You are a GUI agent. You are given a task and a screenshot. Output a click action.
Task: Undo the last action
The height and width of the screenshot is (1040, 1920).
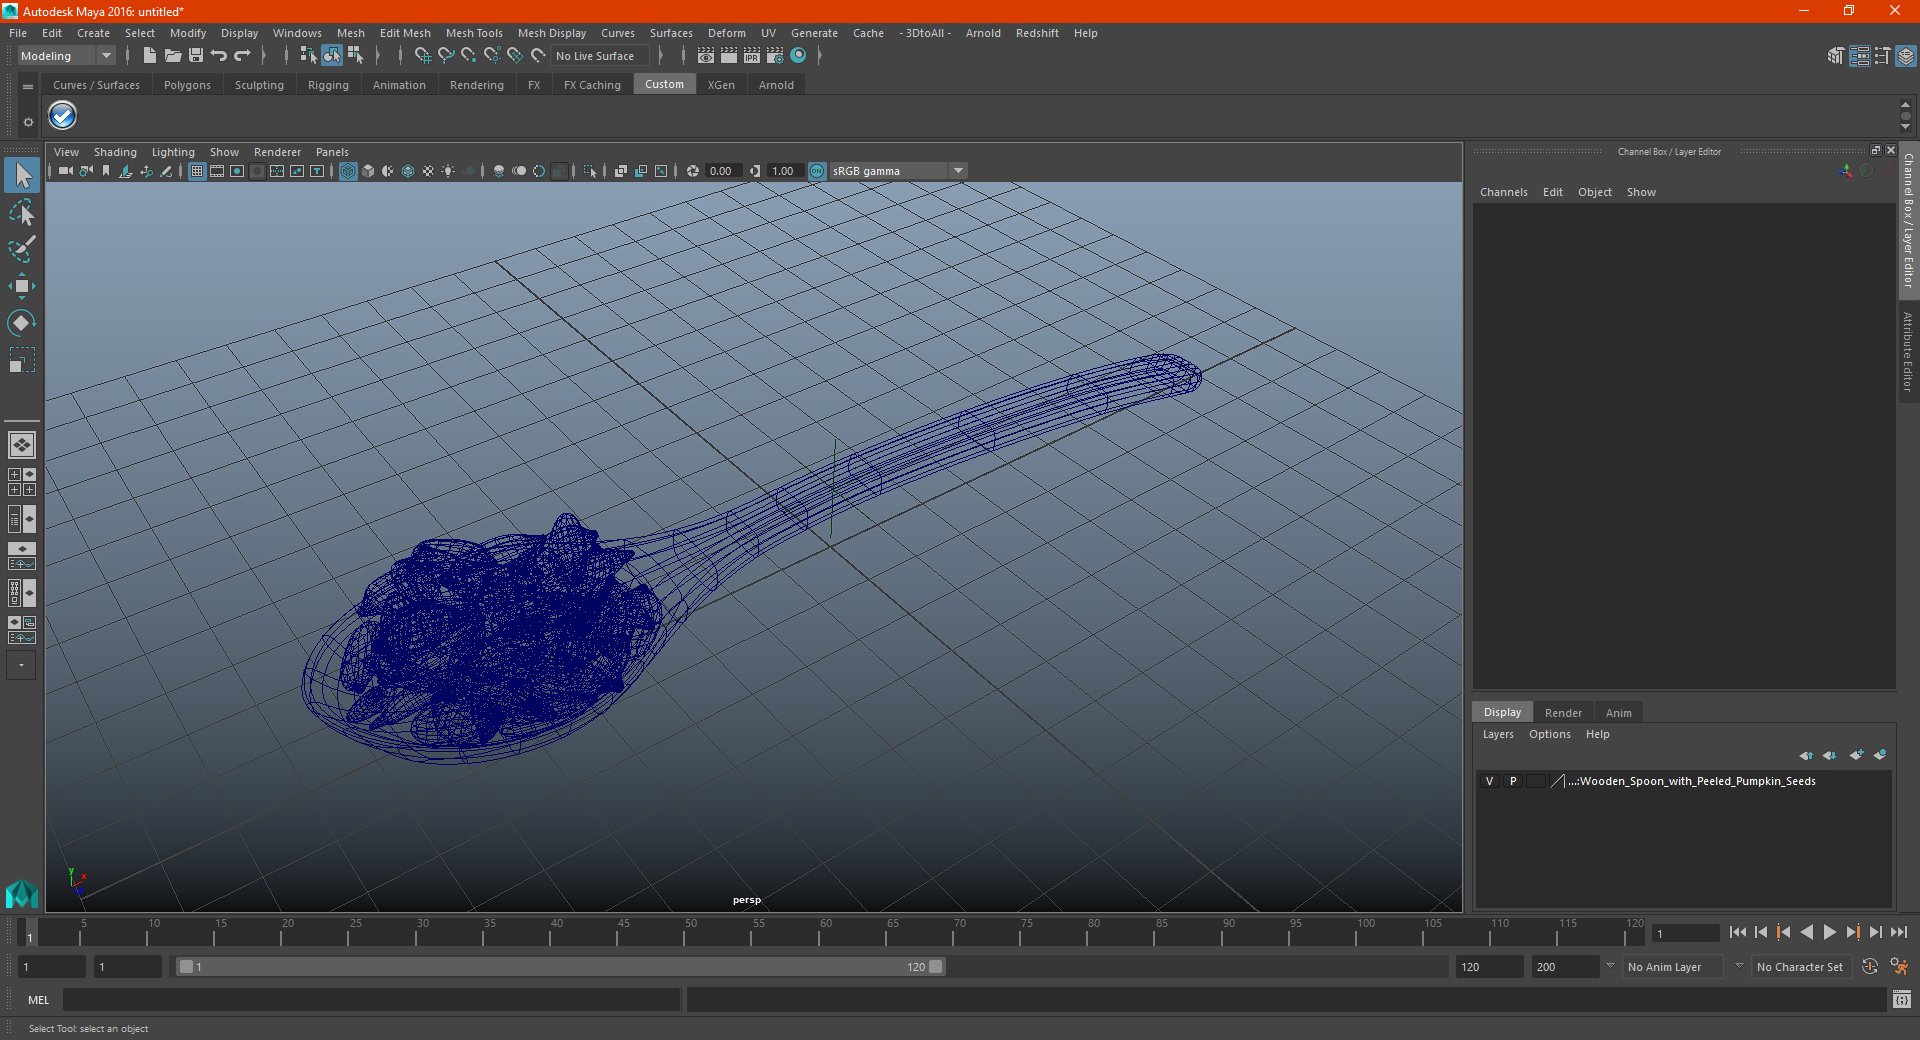219,56
